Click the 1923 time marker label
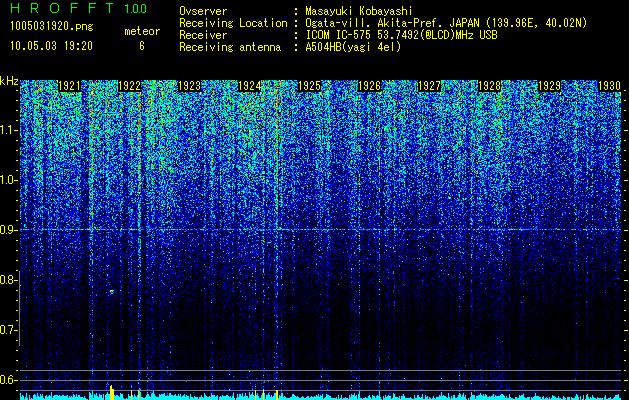 coord(189,86)
